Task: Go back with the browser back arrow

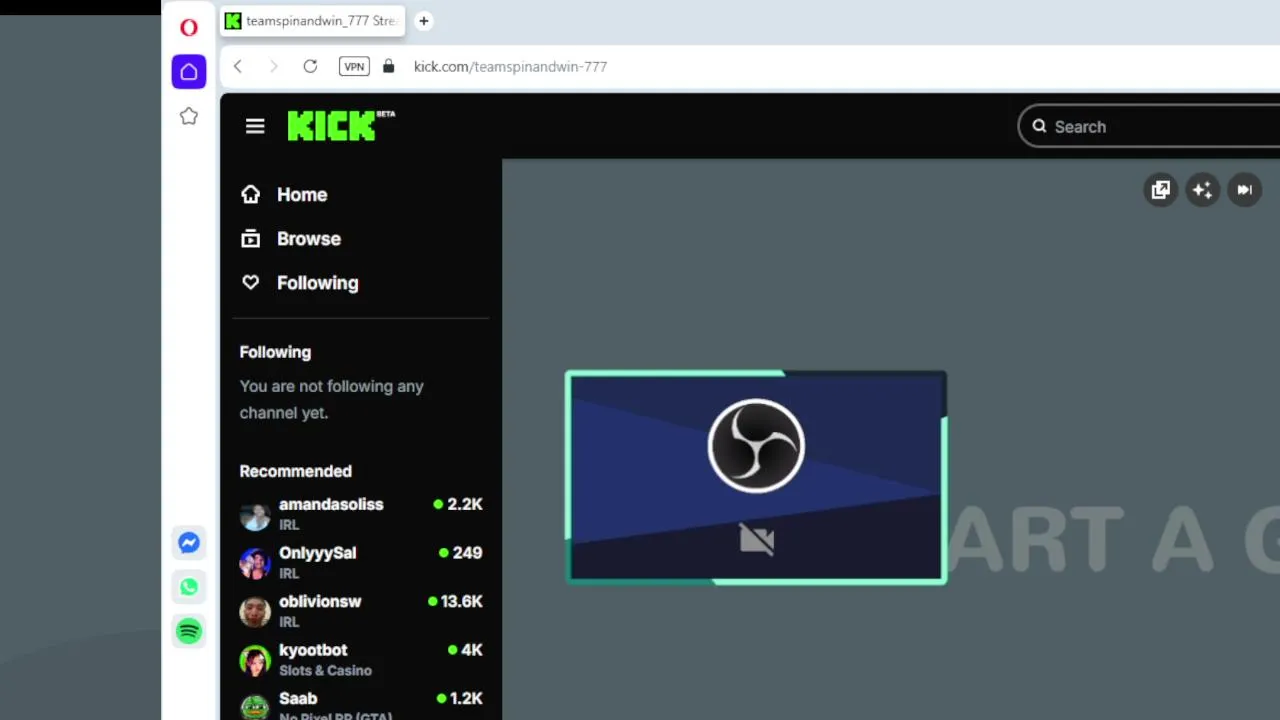Action: tap(238, 66)
